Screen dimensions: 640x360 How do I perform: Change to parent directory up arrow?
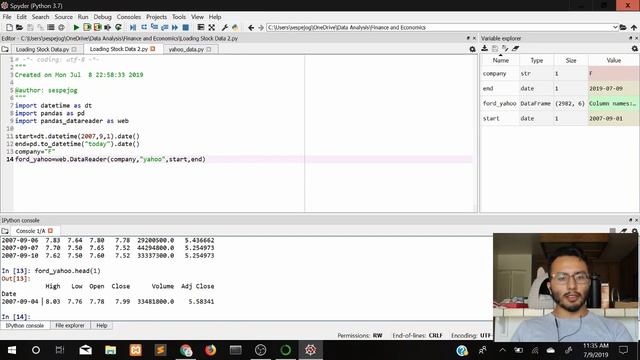point(633,27)
